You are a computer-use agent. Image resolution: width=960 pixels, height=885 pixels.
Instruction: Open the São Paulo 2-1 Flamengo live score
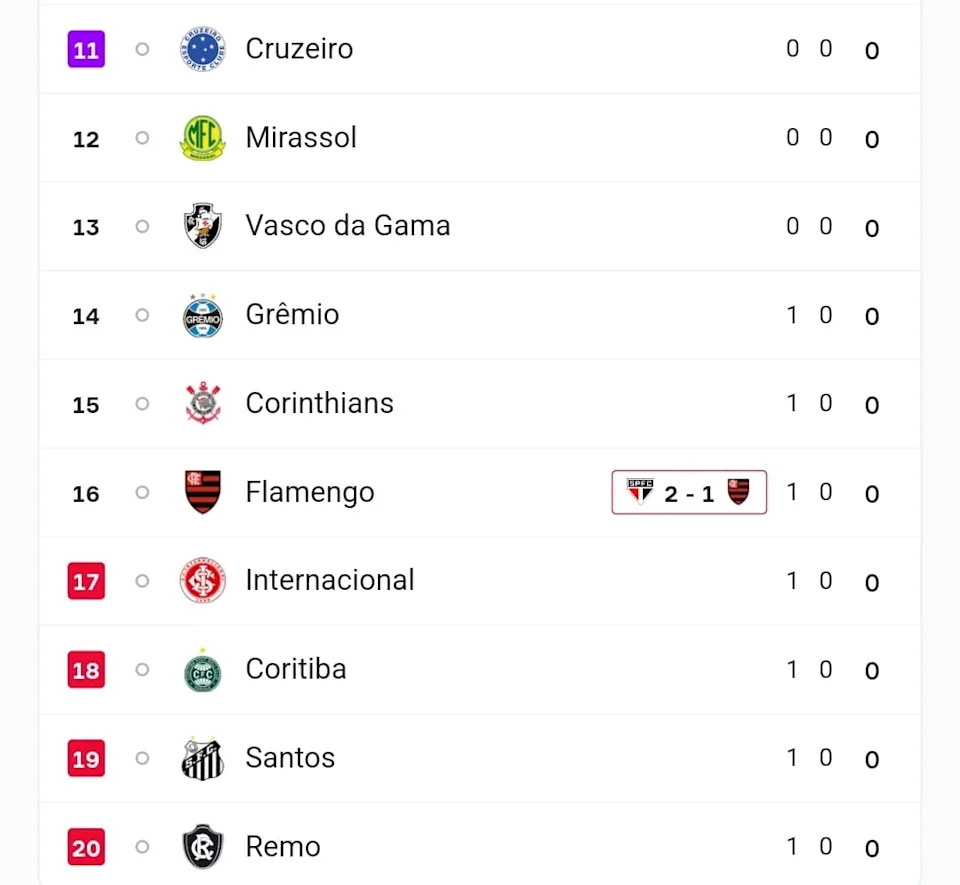[x=689, y=492]
